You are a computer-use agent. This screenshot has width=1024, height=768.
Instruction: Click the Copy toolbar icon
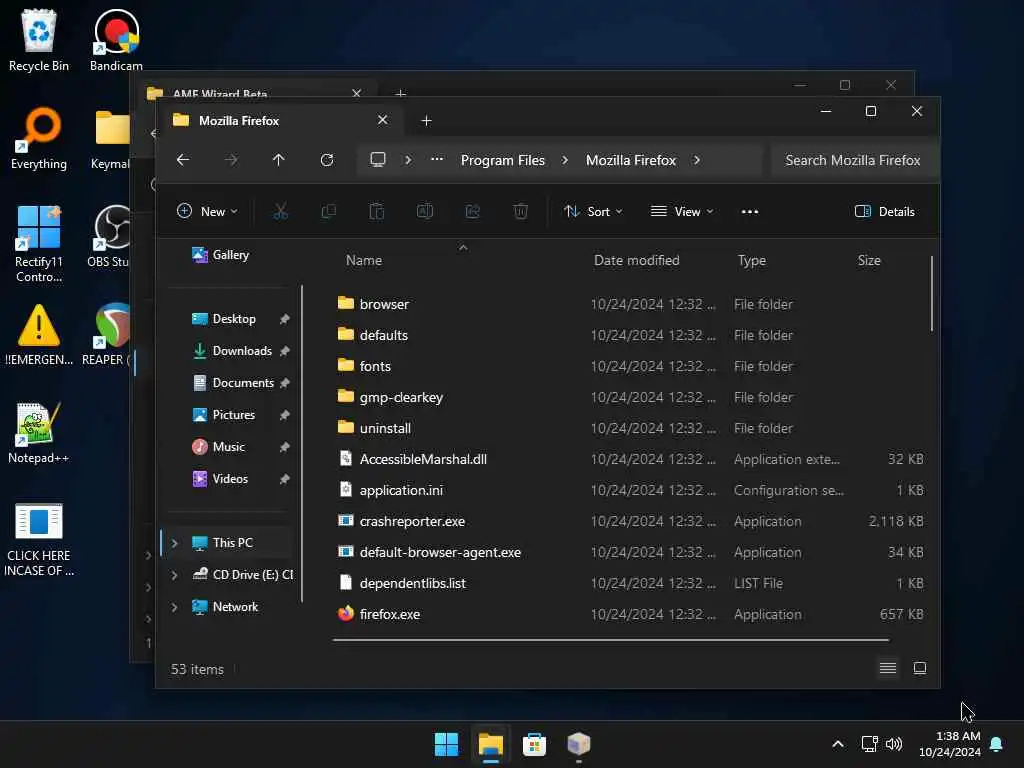[x=328, y=212]
